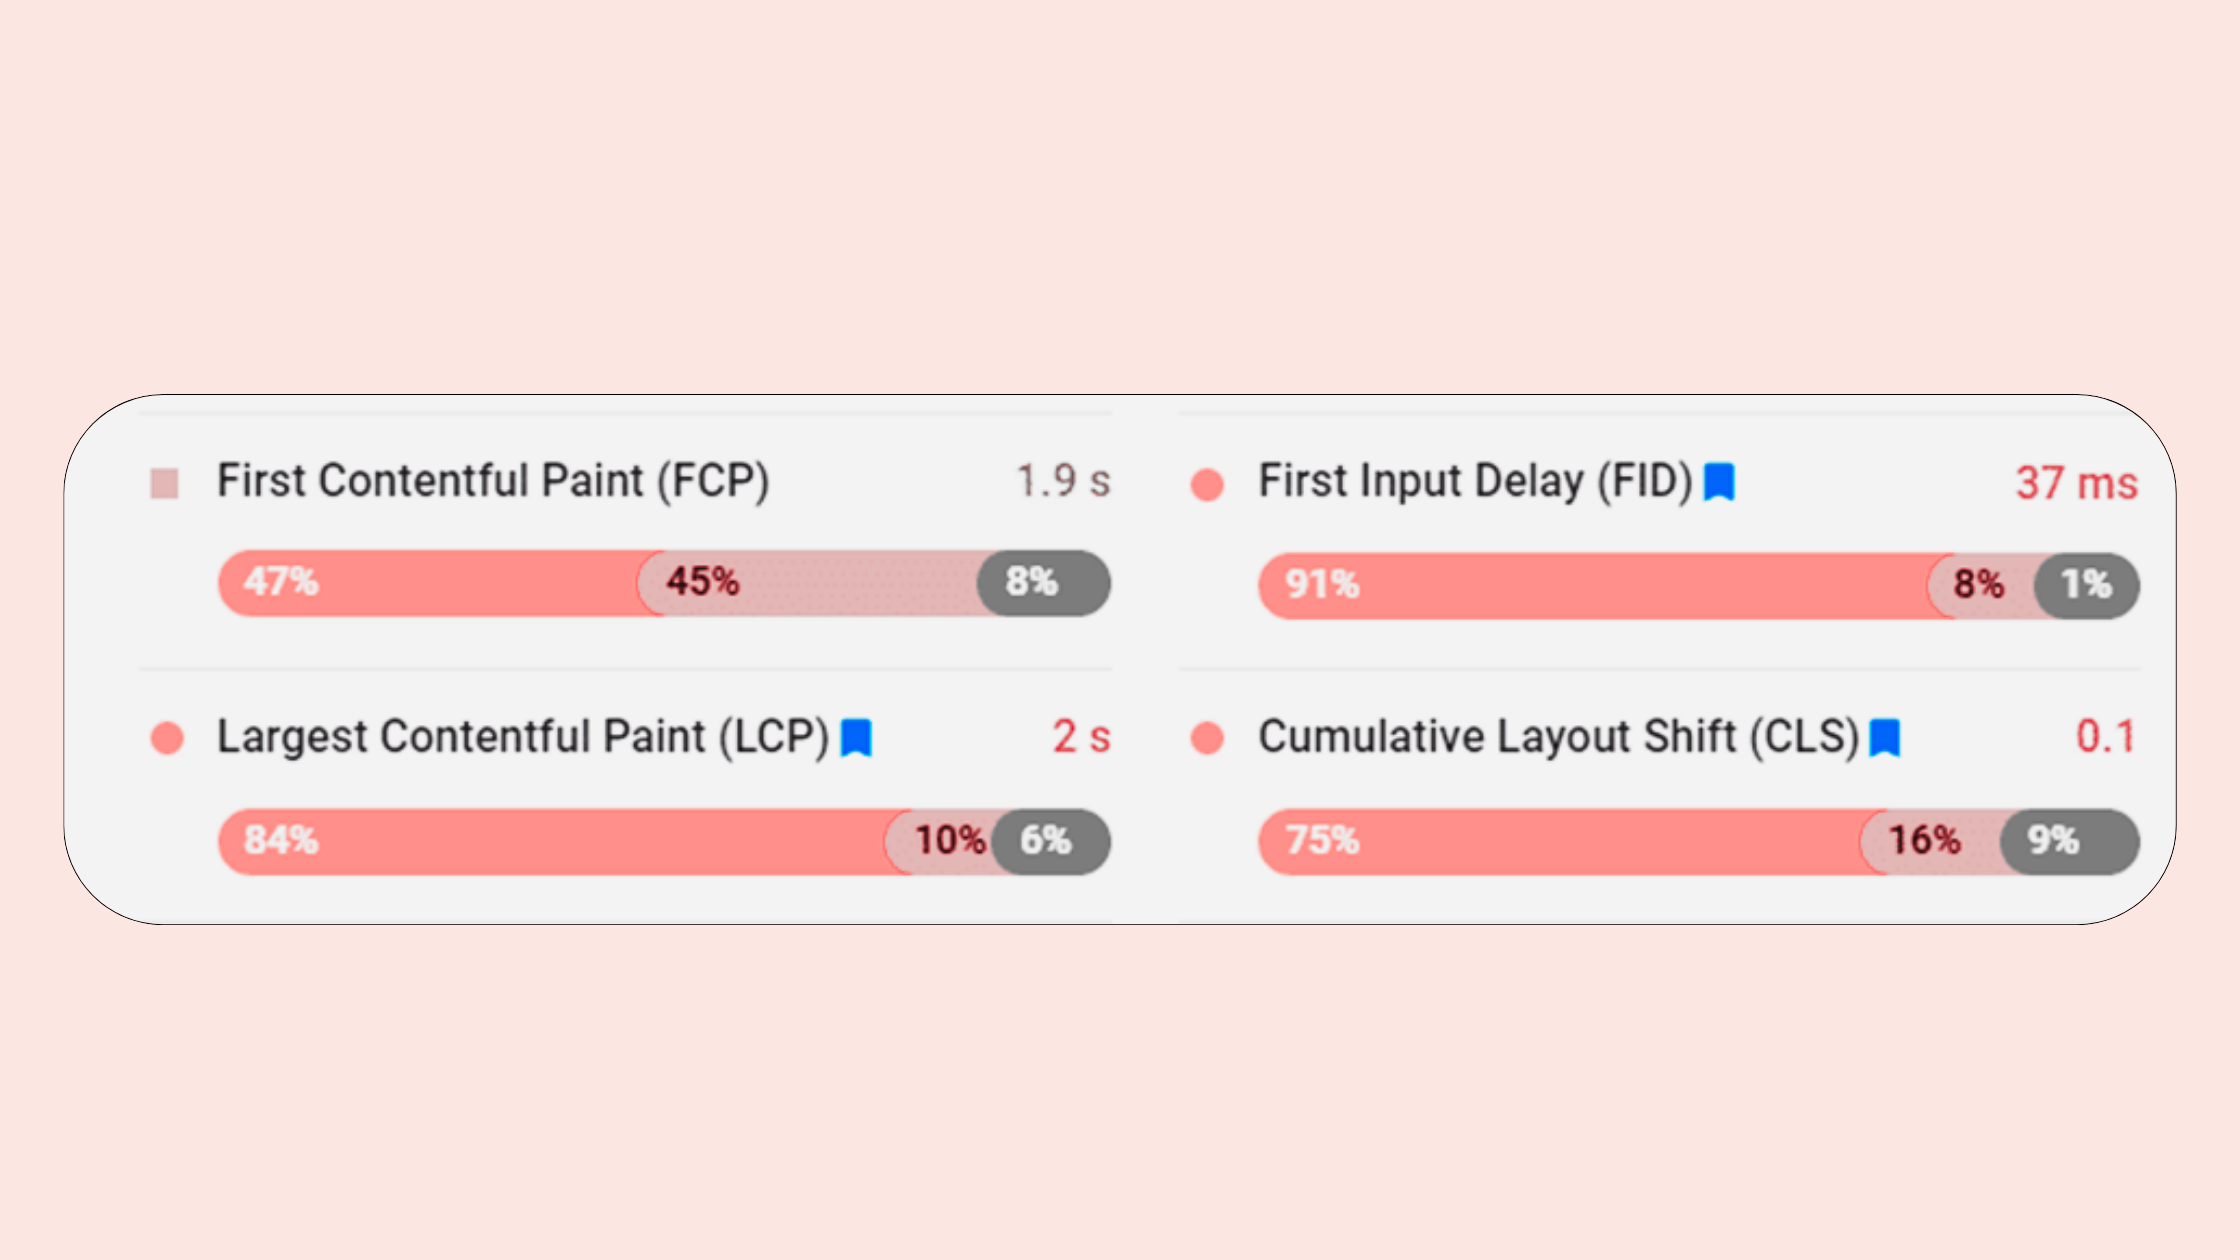Image resolution: width=2240 pixels, height=1260 pixels.
Task: Click the pink square legend icon before FCP
Action: tap(165, 481)
